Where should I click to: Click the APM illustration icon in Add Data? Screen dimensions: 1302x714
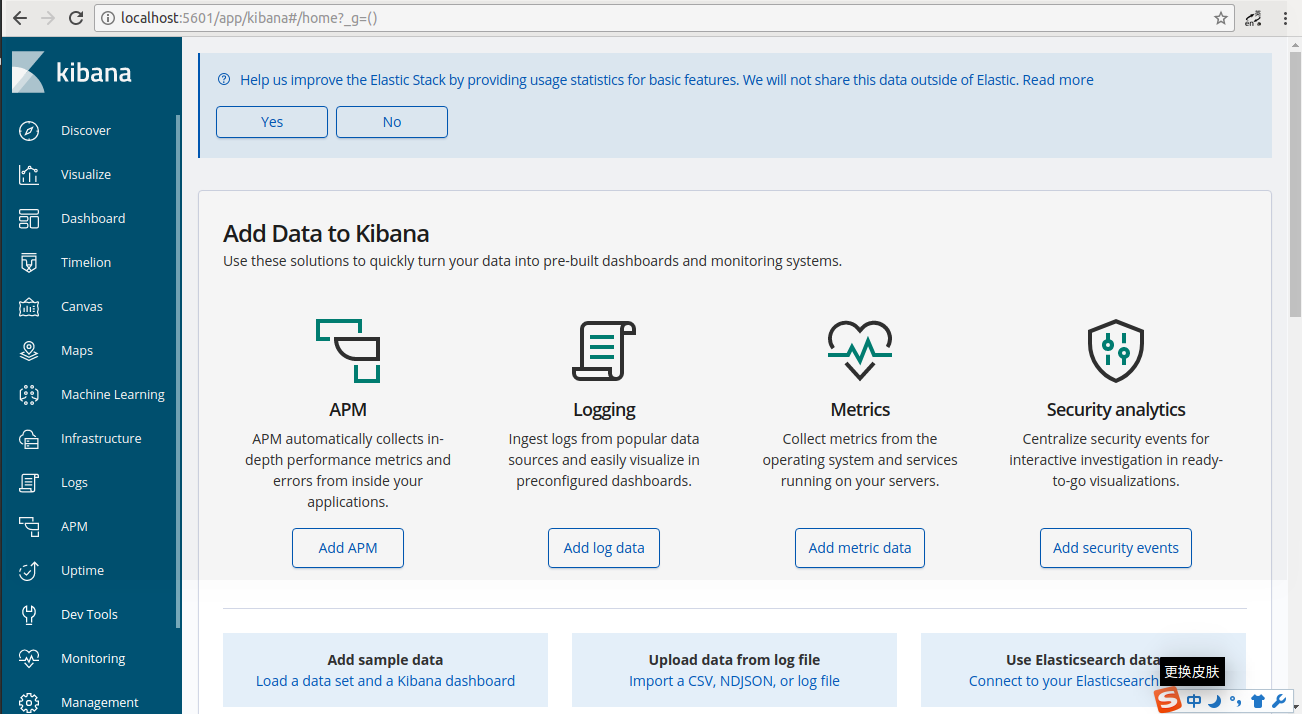(348, 350)
